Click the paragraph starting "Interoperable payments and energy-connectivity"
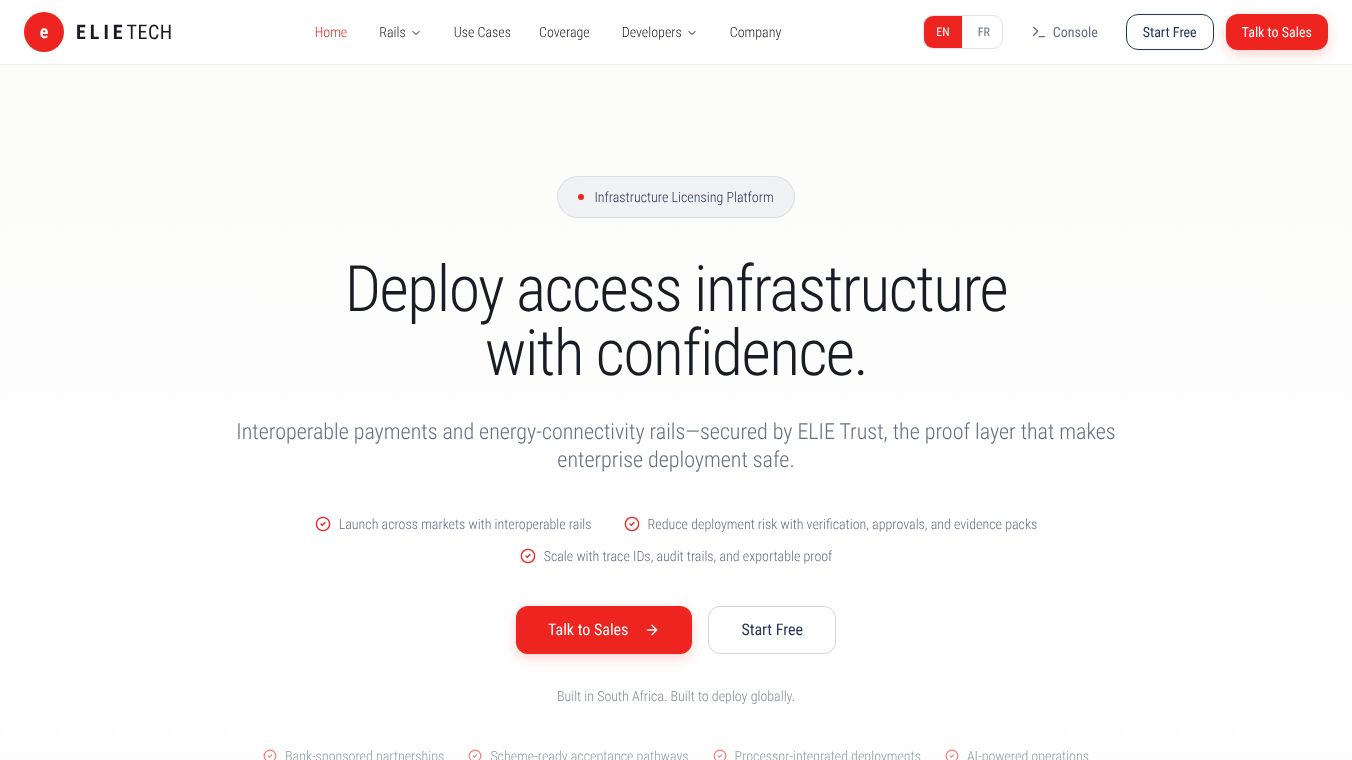The width and height of the screenshot is (1352, 760). pyautogui.click(x=676, y=446)
